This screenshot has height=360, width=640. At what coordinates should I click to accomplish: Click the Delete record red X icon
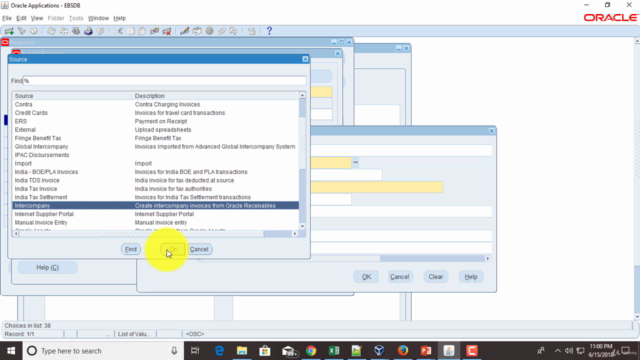(167, 31)
